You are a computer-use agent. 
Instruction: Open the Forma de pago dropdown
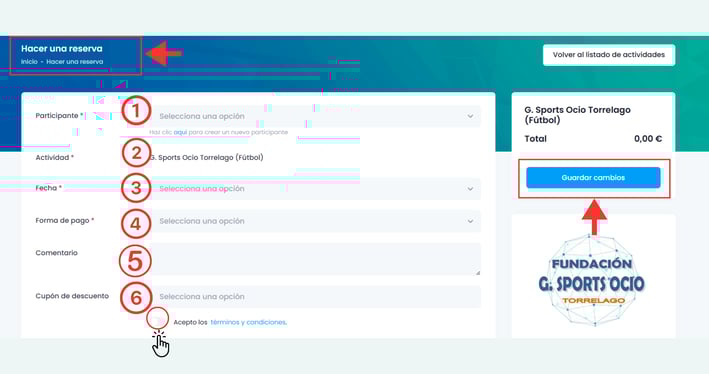[315, 221]
